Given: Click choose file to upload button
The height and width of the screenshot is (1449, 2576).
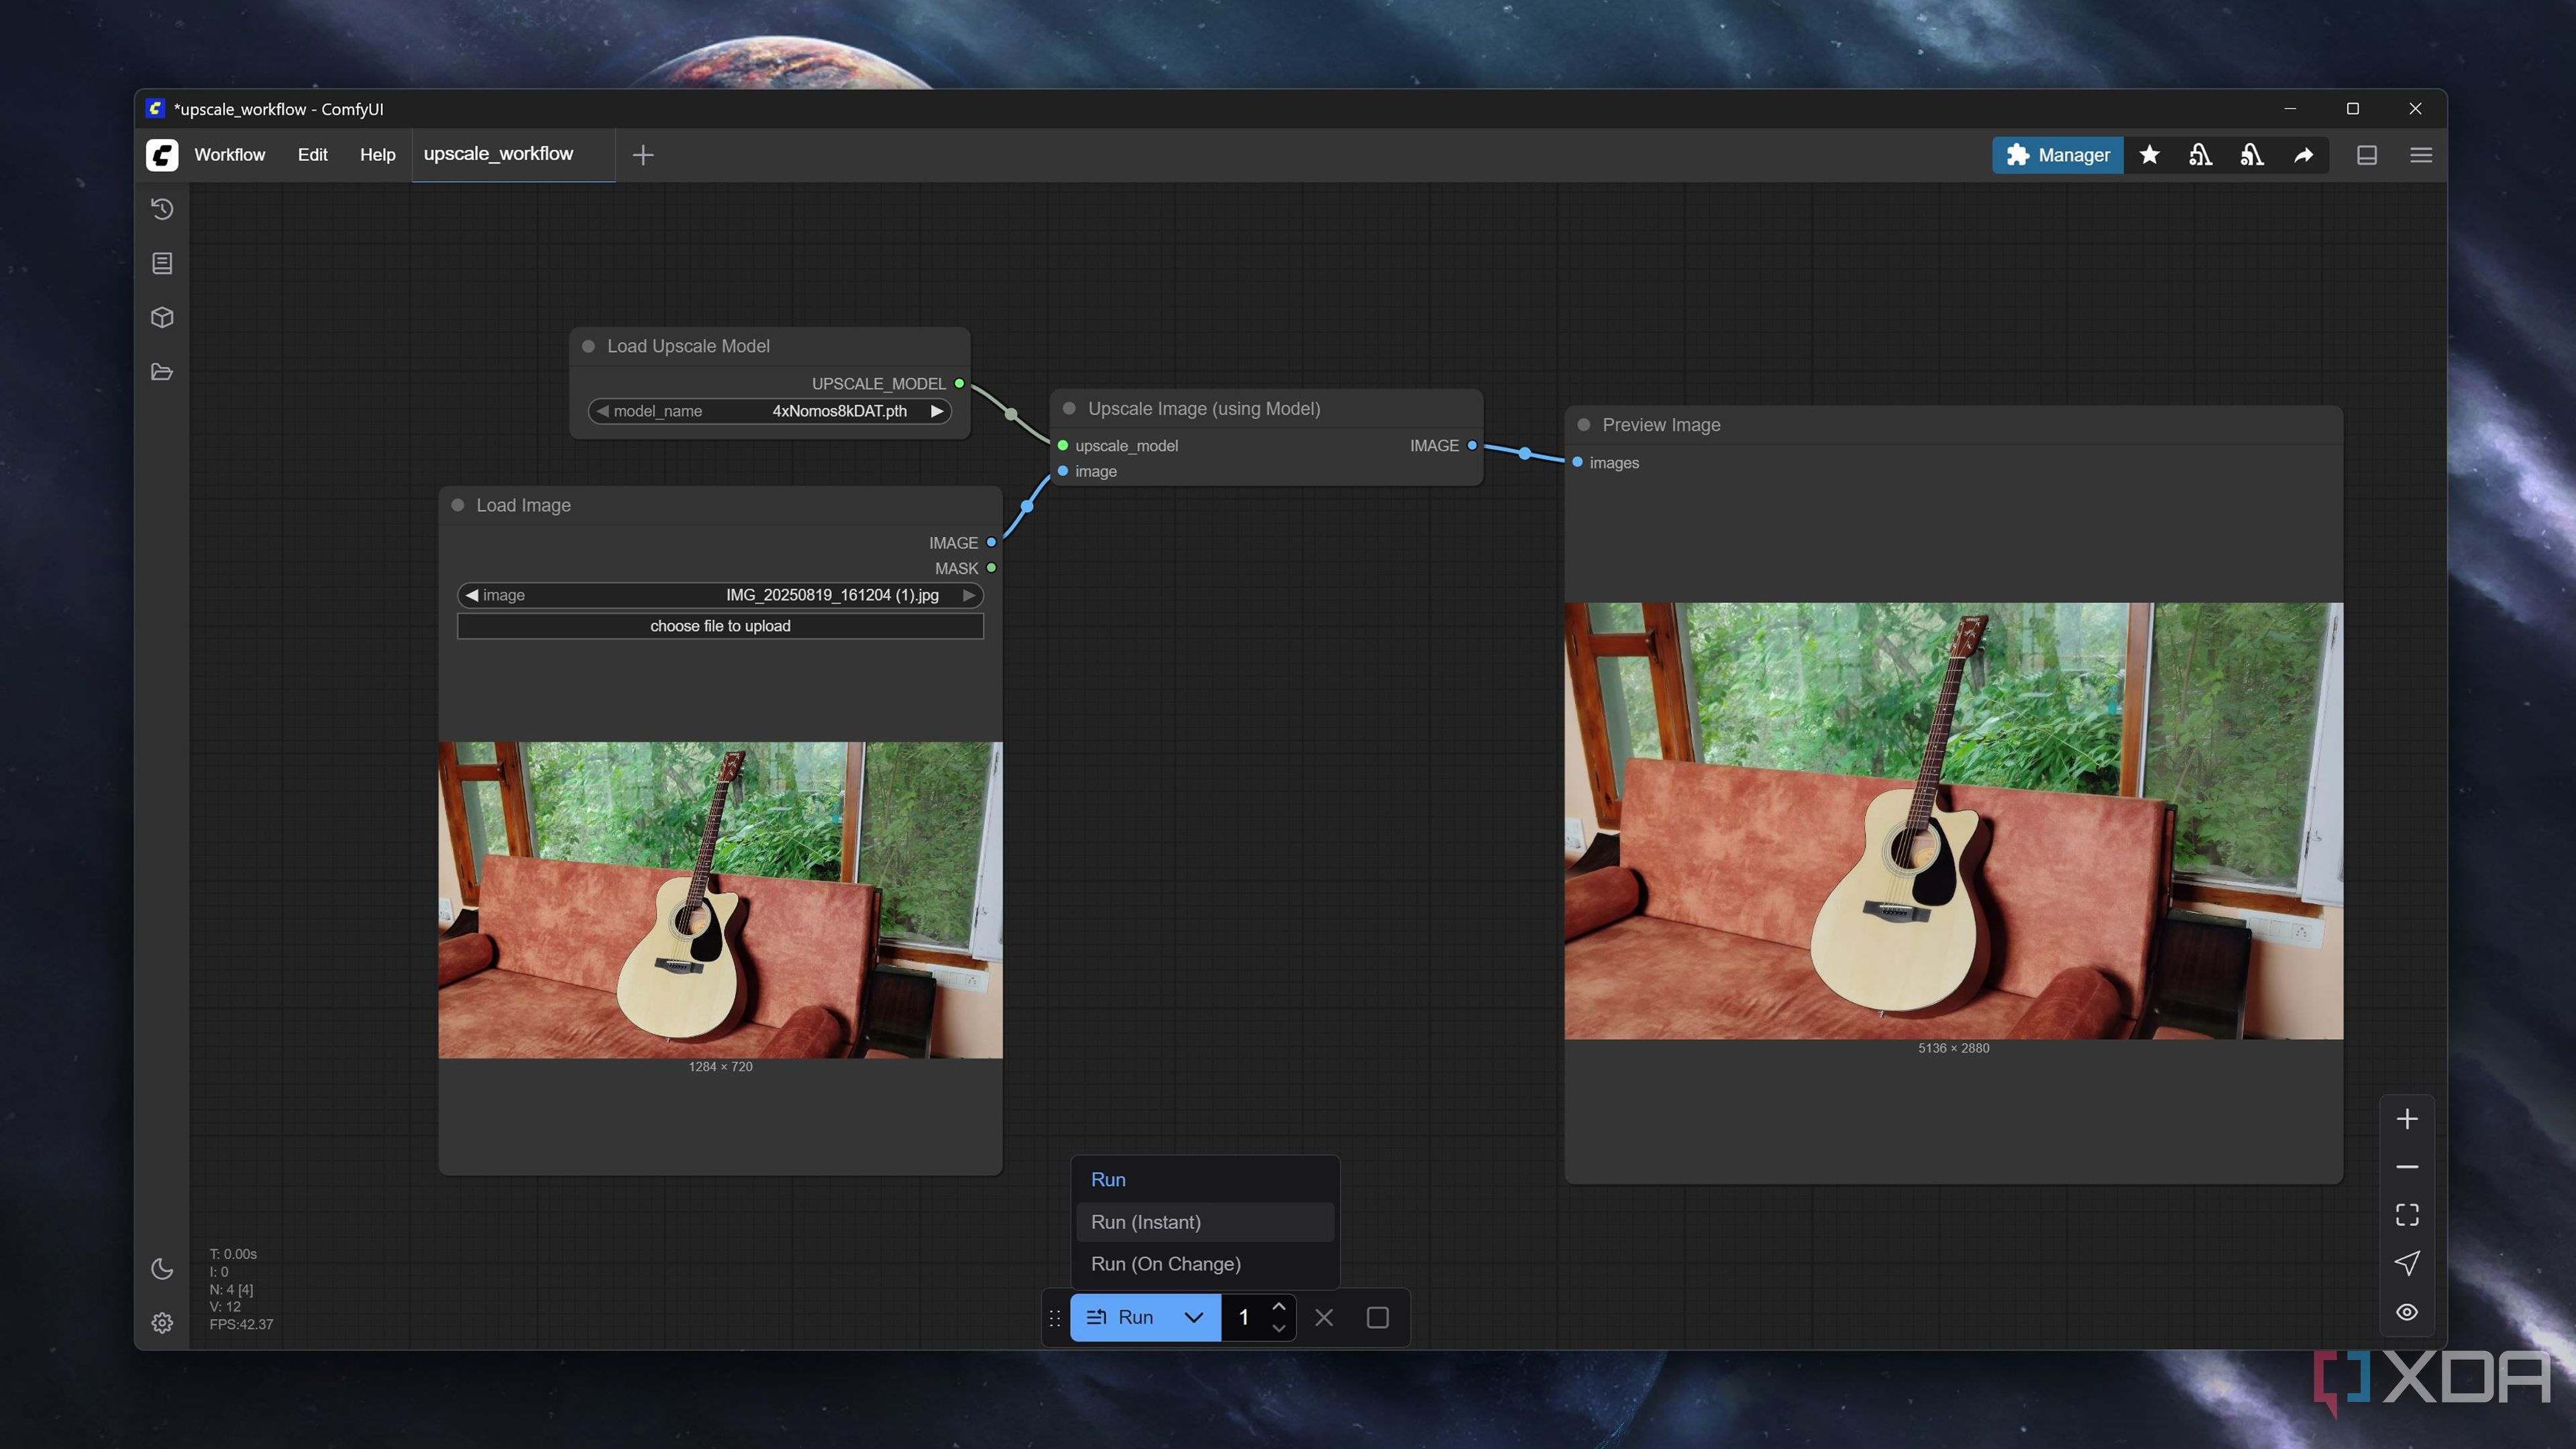Looking at the screenshot, I should point(720,626).
